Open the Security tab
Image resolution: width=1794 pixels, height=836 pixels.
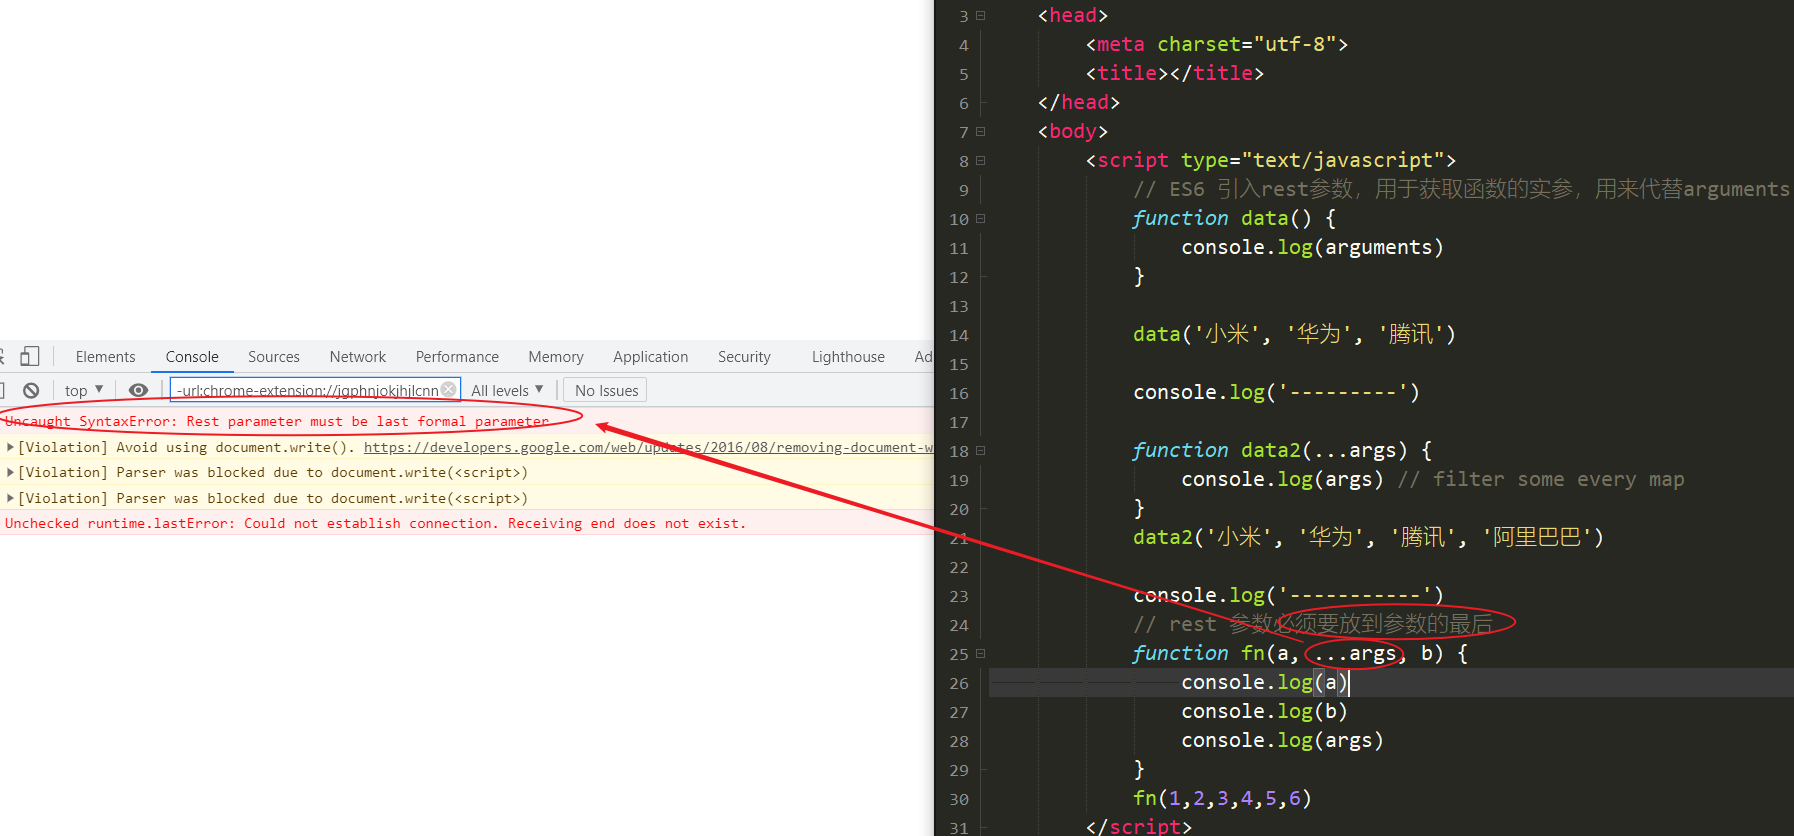pos(744,357)
